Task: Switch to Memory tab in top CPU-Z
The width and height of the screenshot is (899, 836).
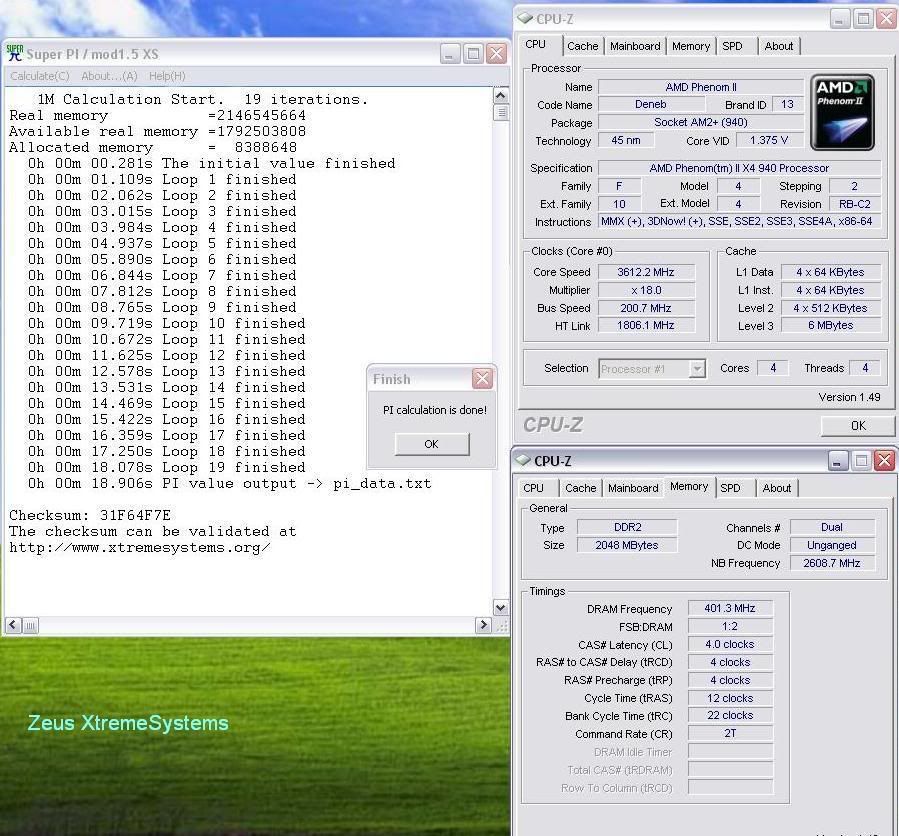Action: coord(691,46)
